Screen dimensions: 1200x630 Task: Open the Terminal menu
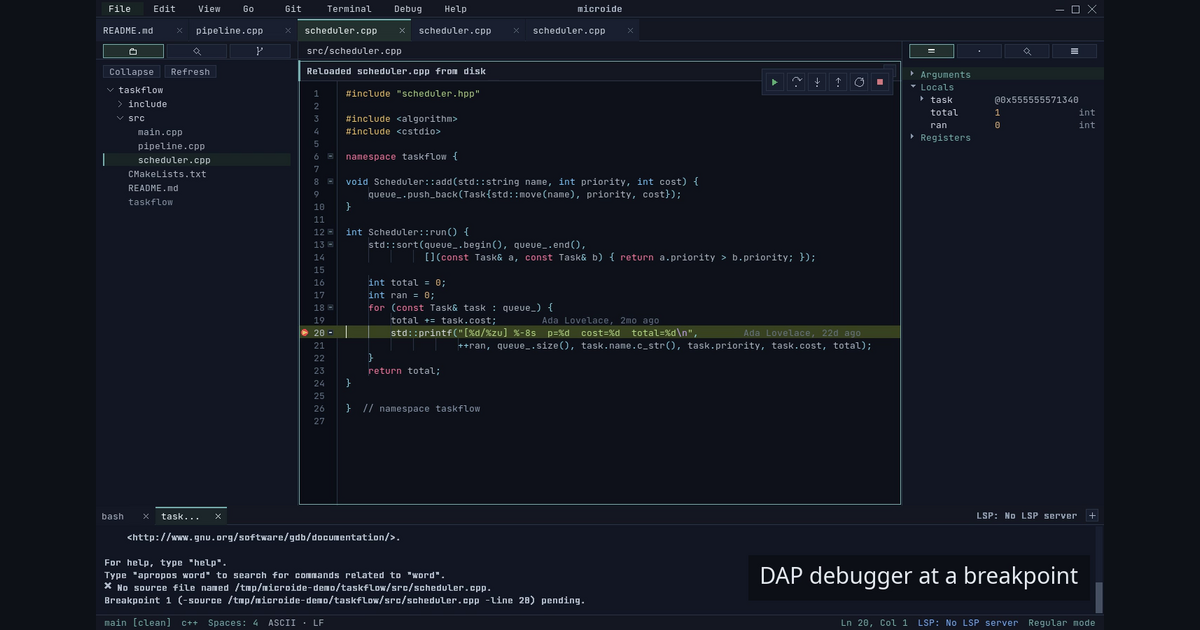click(x=349, y=9)
